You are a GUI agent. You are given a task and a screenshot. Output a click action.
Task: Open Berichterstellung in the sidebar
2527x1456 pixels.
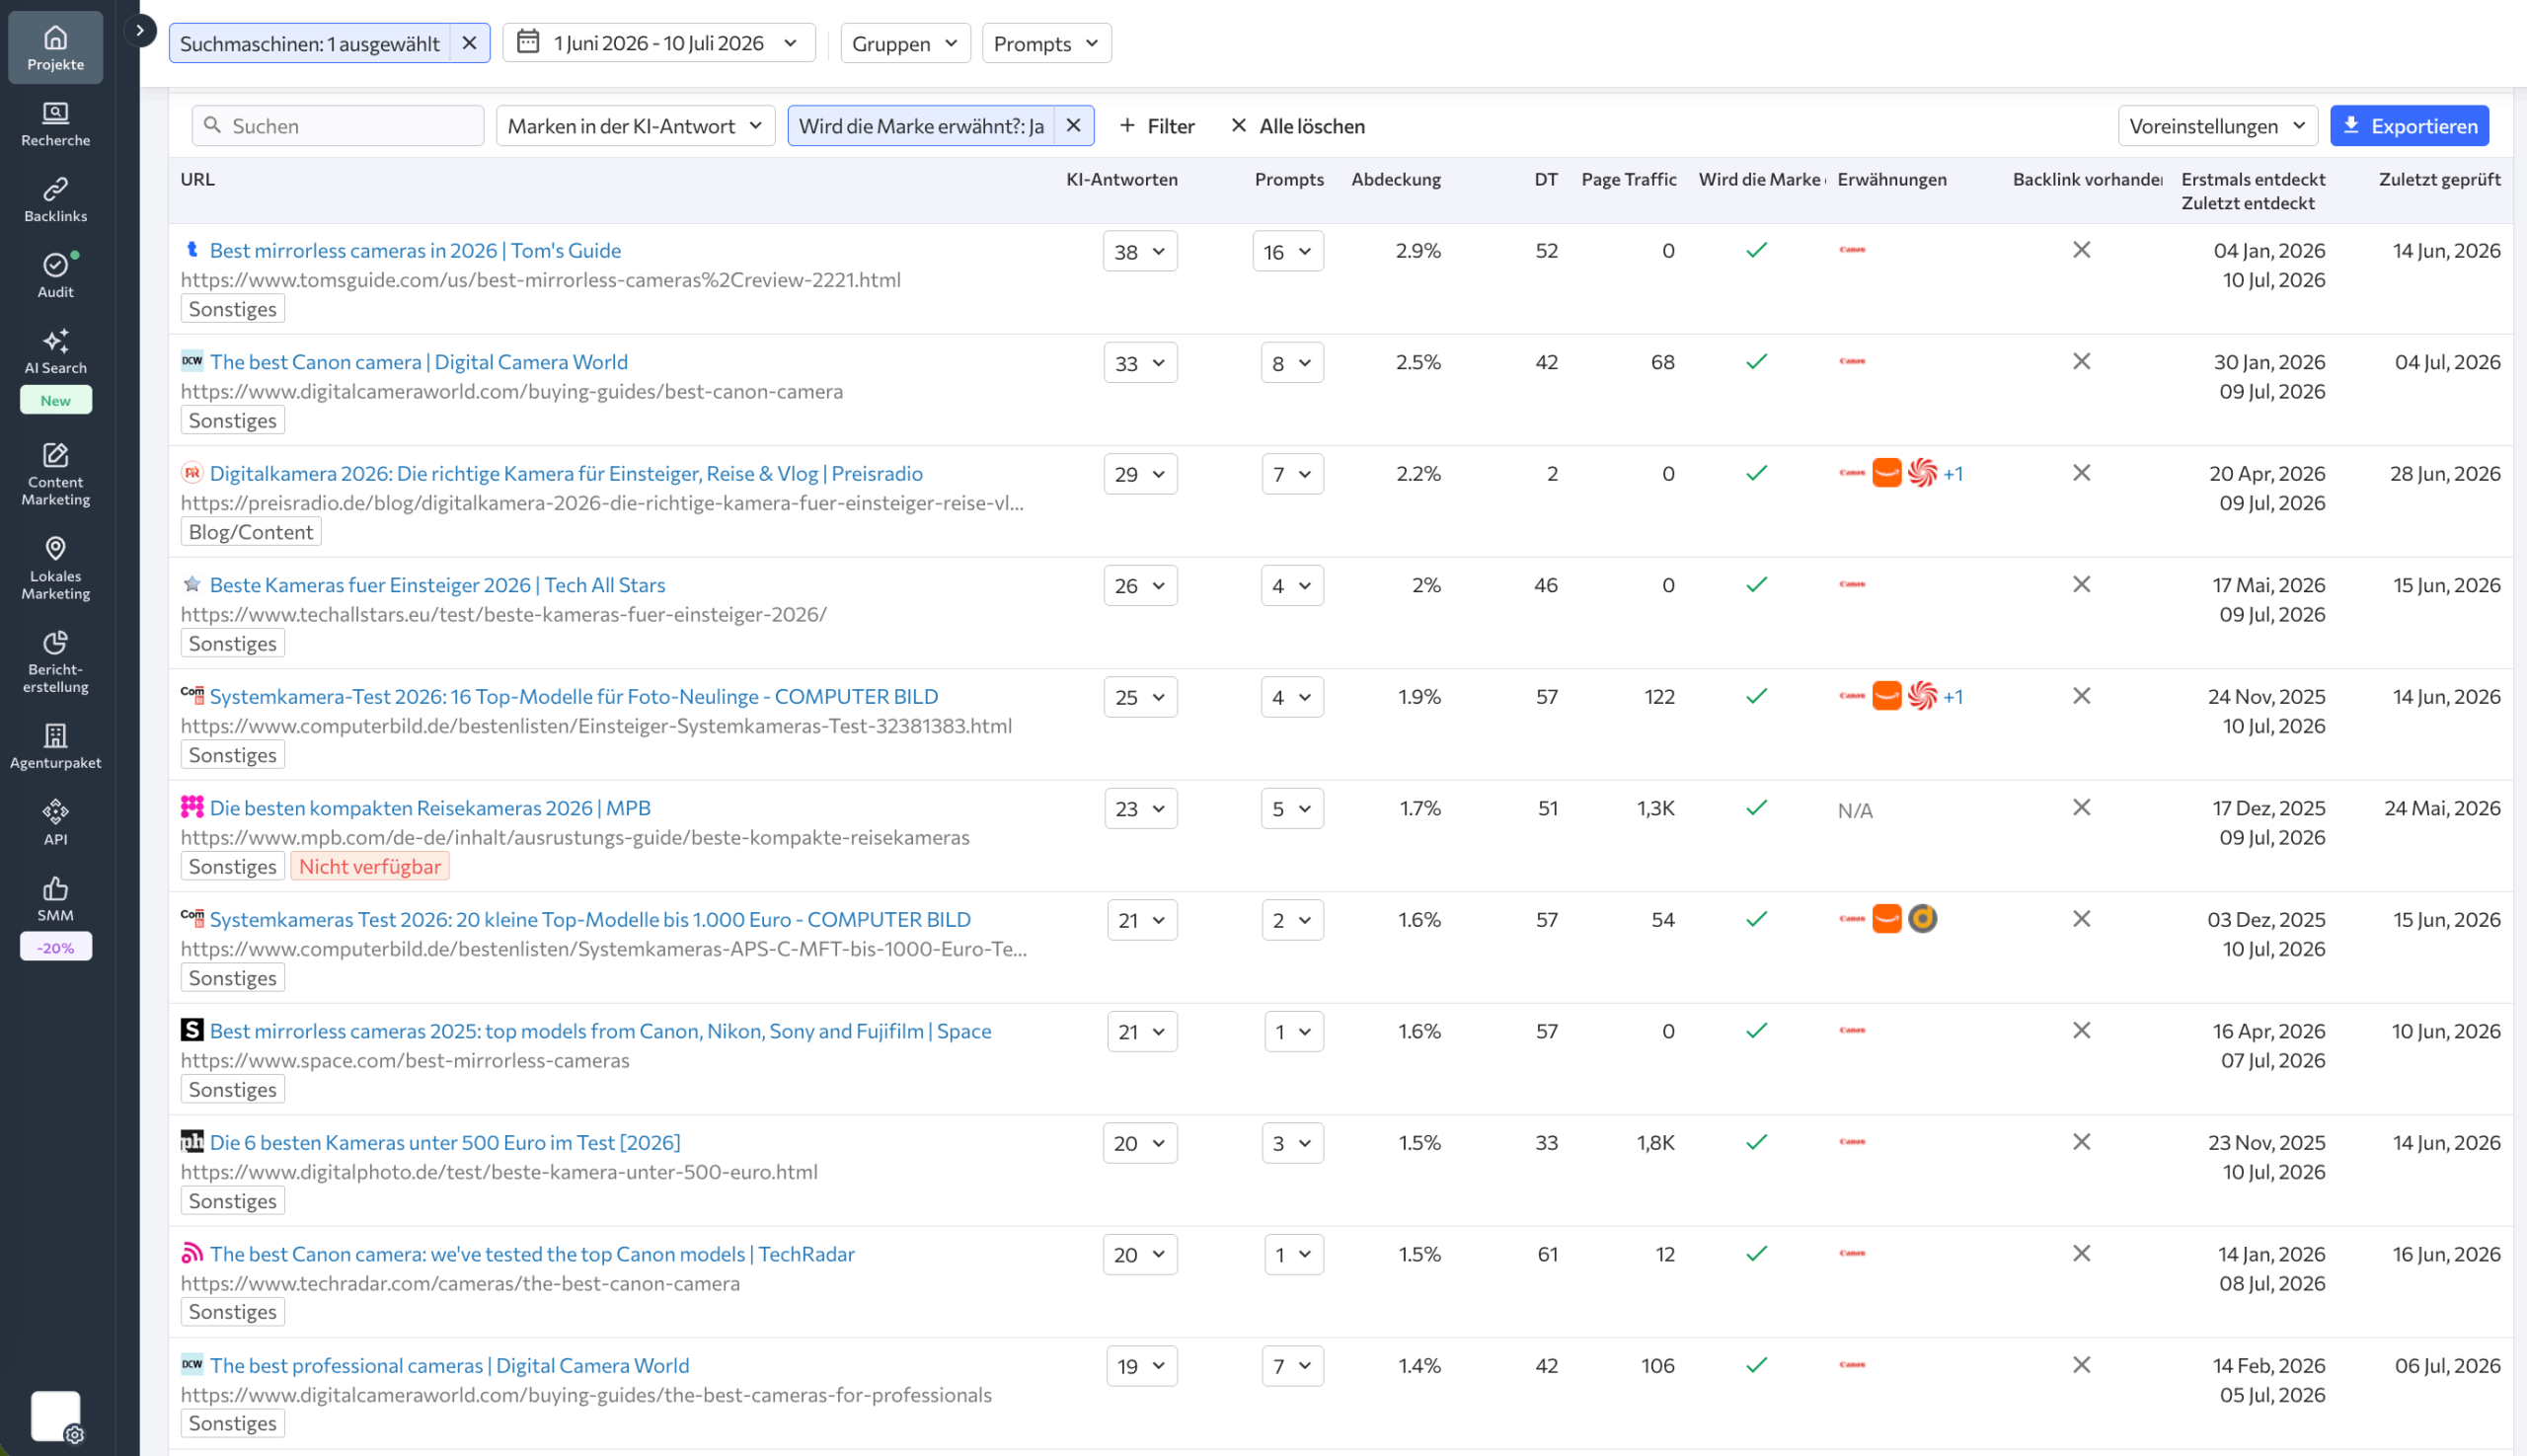pyautogui.click(x=55, y=661)
